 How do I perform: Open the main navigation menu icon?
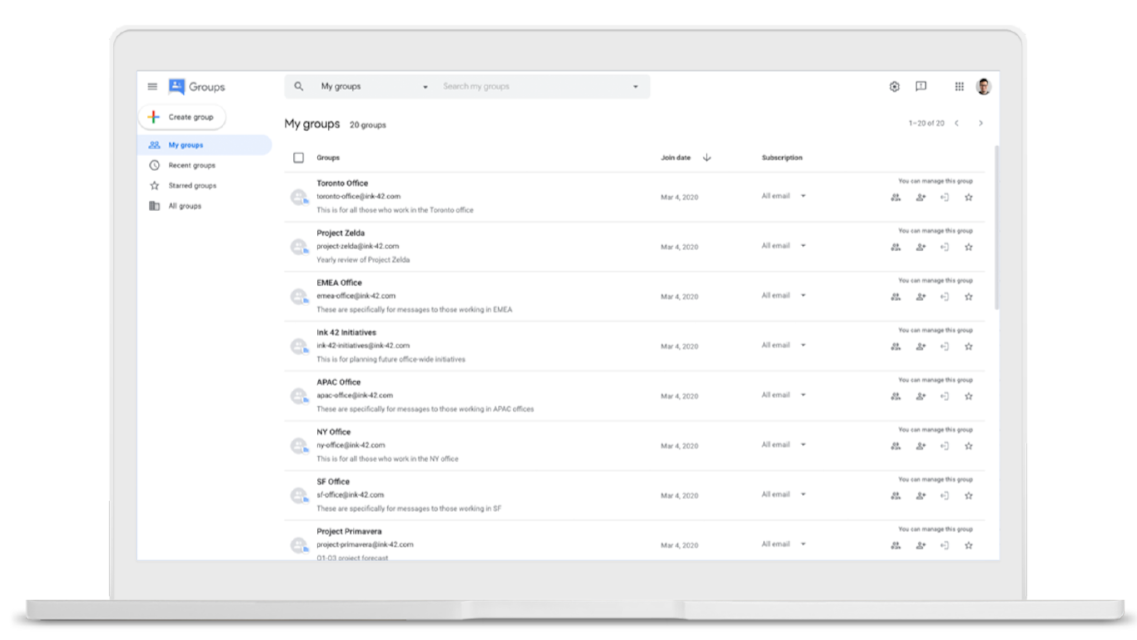pyautogui.click(x=152, y=86)
